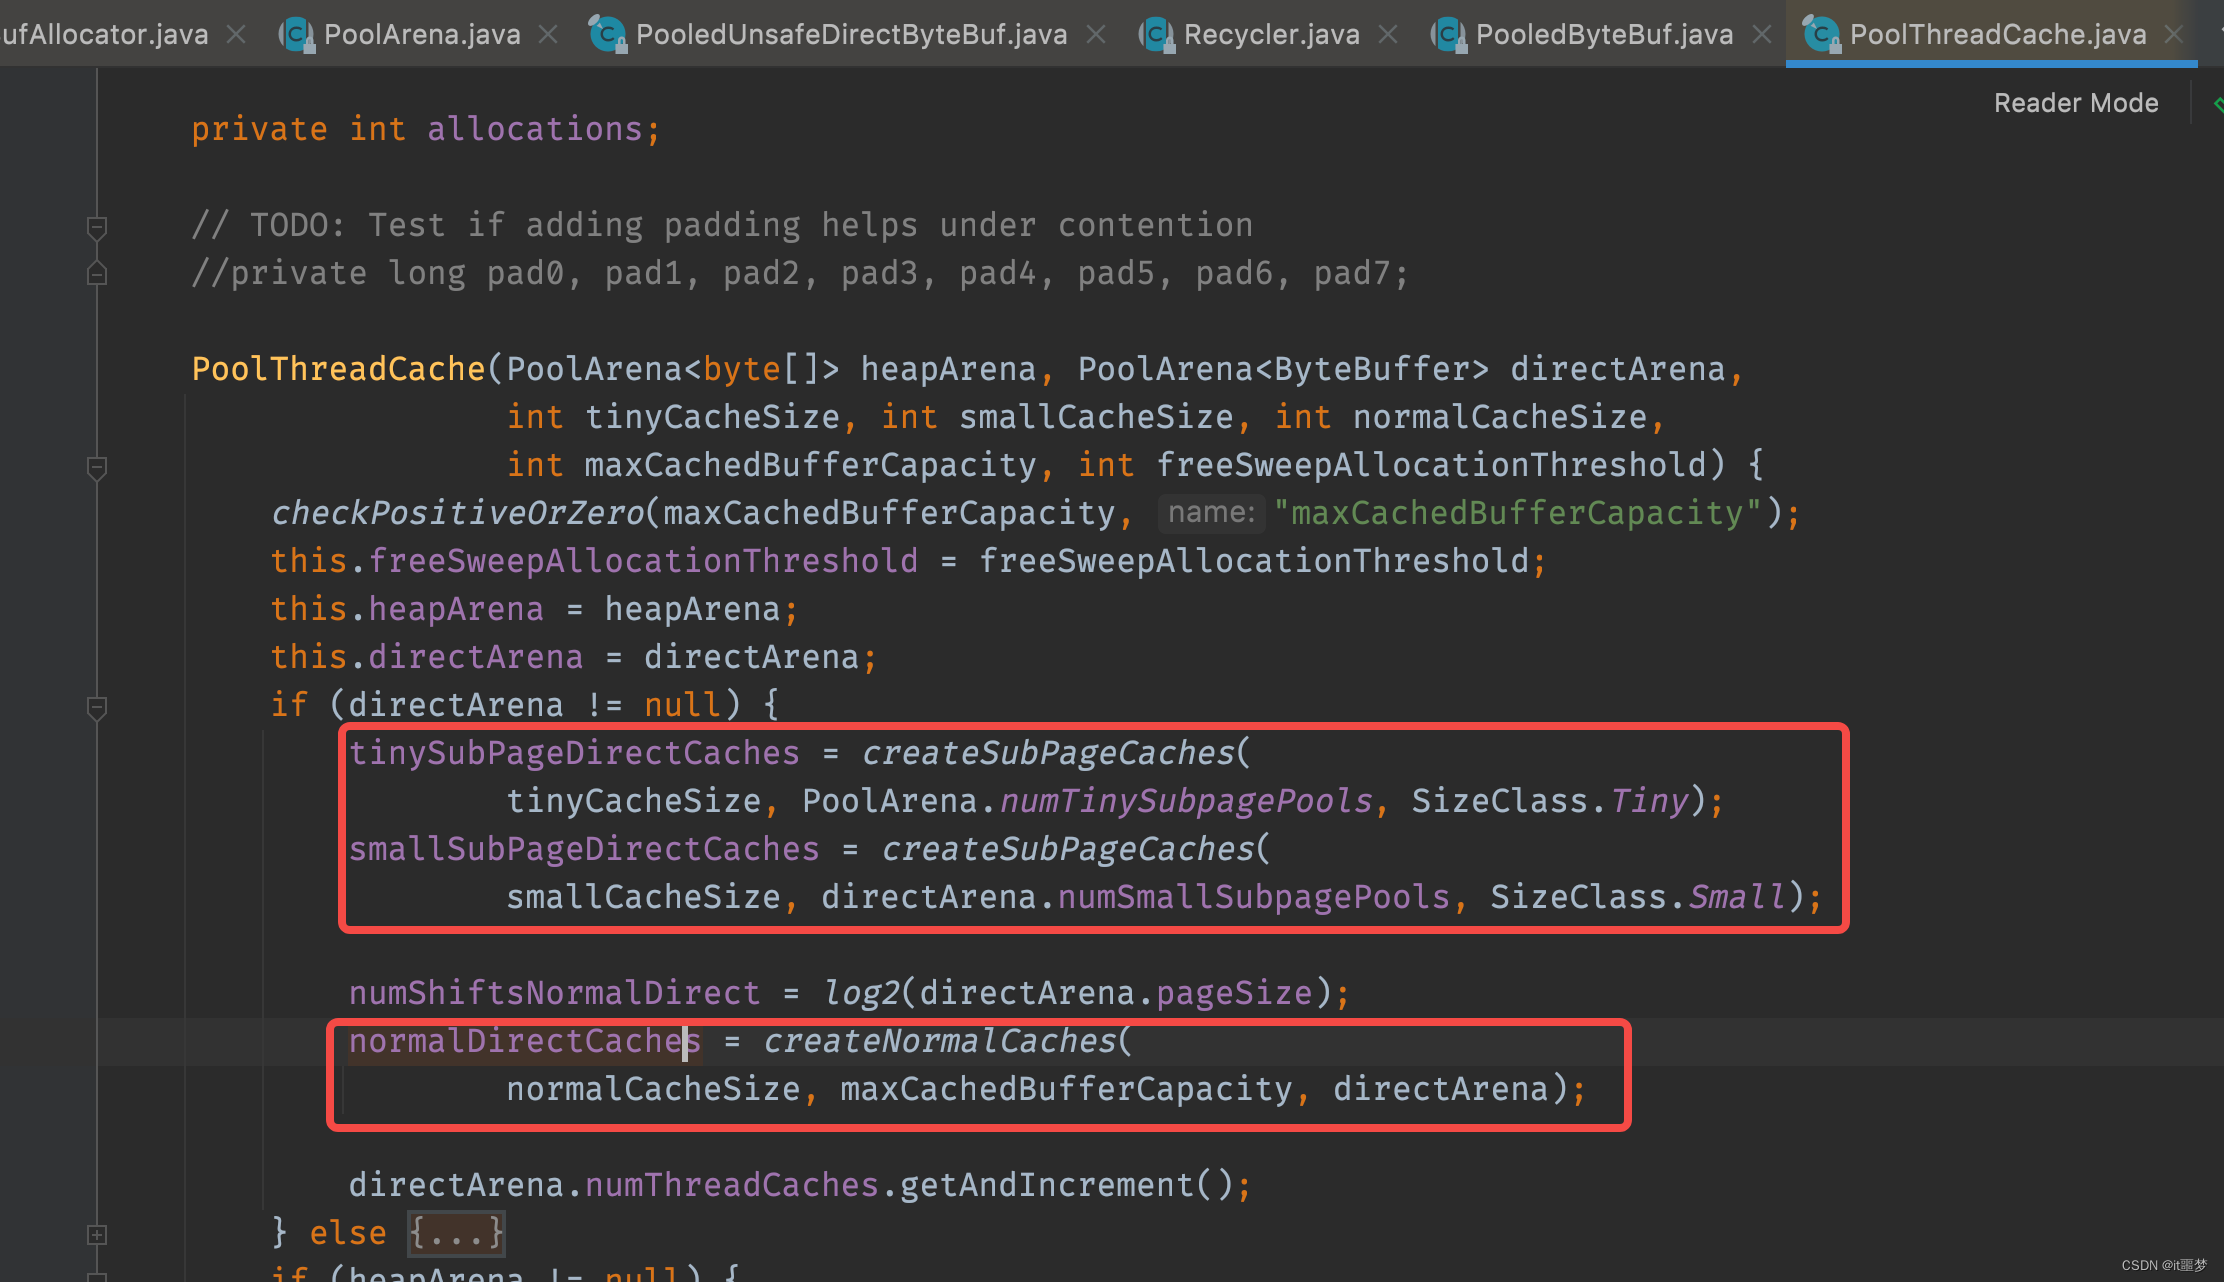Screen dimensions: 2224x1282
Task: Close the PoolArena.java tab
Action: tap(548, 34)
